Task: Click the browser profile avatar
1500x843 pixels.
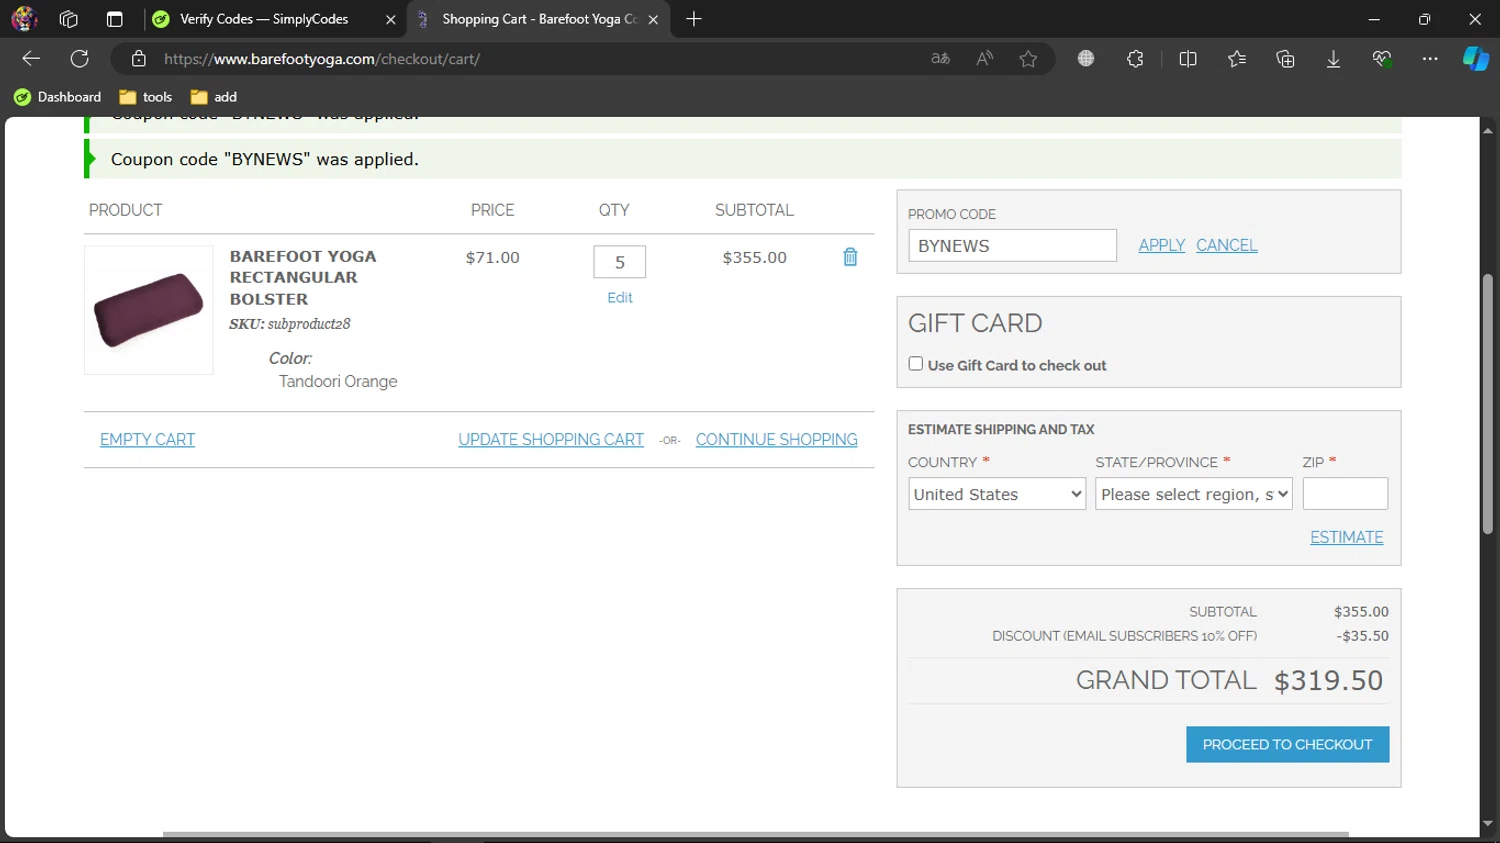Action: click(24, 19)
